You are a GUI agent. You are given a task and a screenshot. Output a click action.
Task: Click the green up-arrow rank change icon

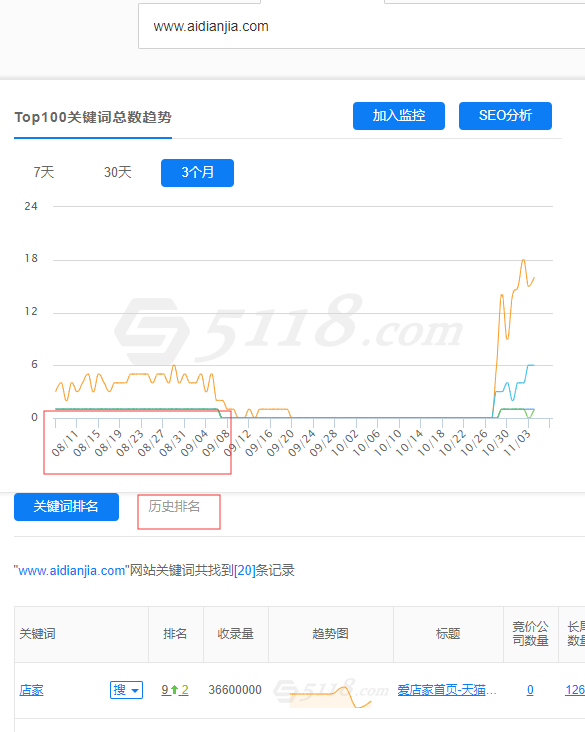(x=175, y=690)
